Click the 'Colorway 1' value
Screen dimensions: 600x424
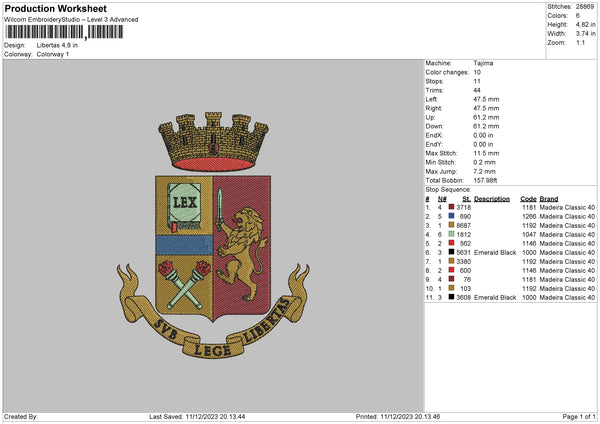[53, 54]
